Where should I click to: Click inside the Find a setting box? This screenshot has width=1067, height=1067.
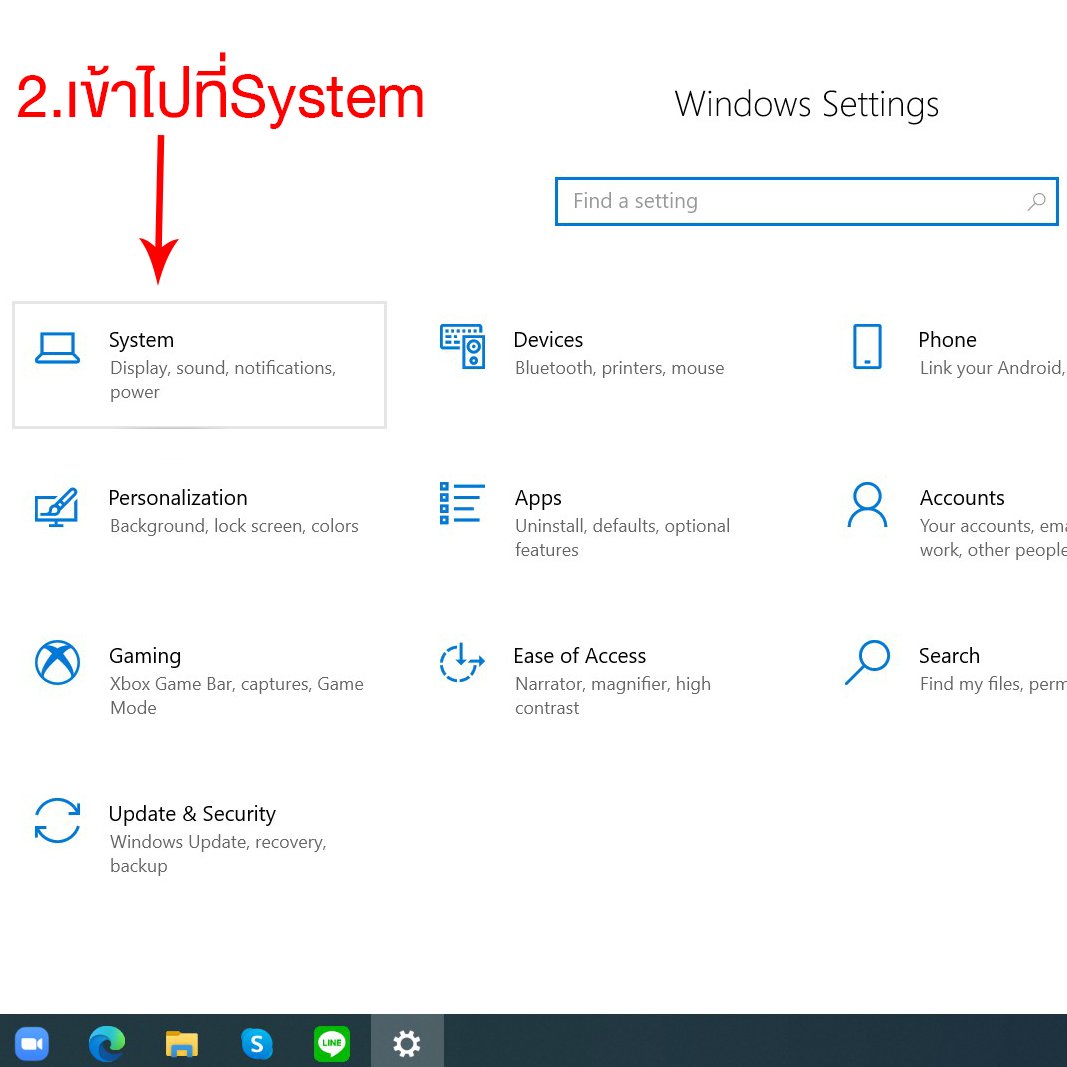coord(790,201)
